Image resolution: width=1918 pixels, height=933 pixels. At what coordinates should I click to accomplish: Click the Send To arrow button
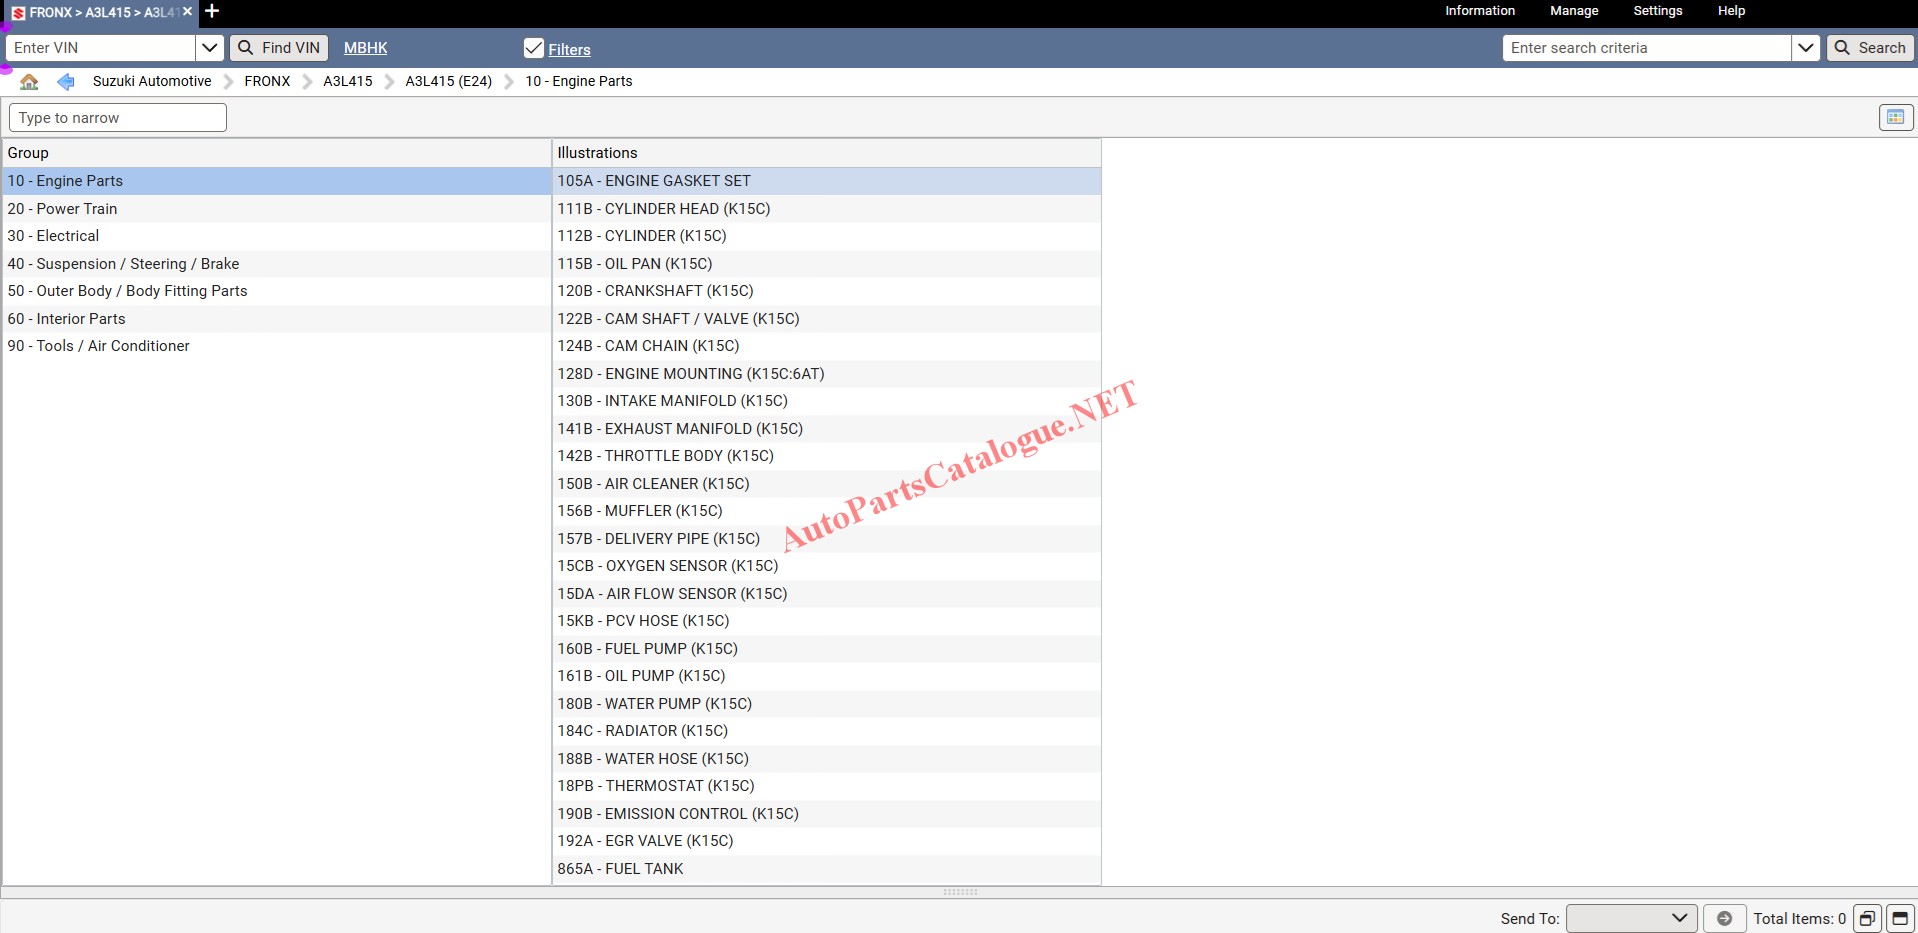pyautogui.click(x=1724, y=918)
